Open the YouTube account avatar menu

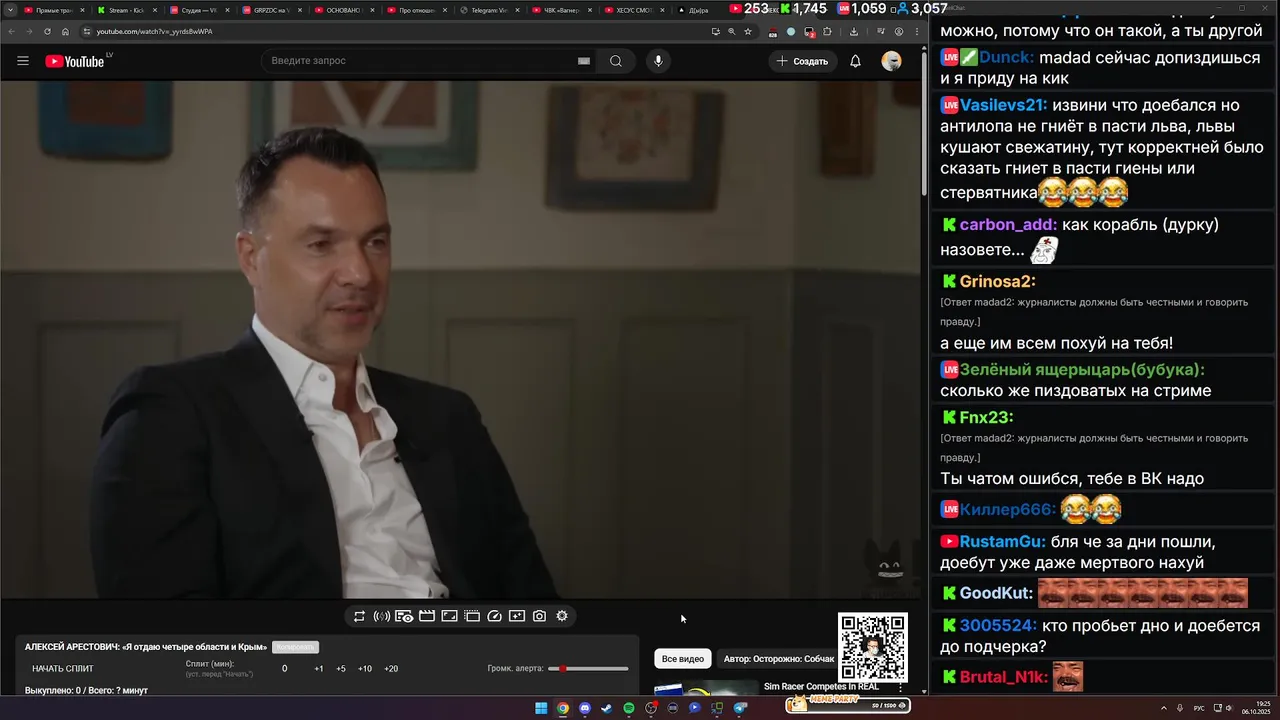(x=891, y=61)
